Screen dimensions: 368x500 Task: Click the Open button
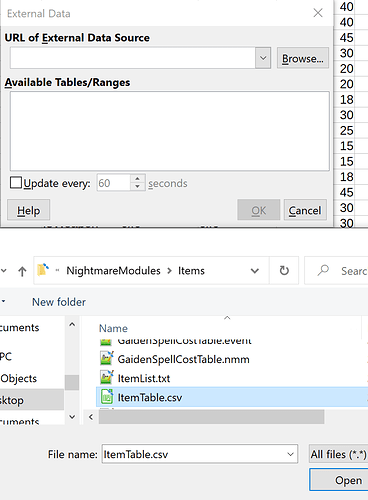[x=340, y=480]
